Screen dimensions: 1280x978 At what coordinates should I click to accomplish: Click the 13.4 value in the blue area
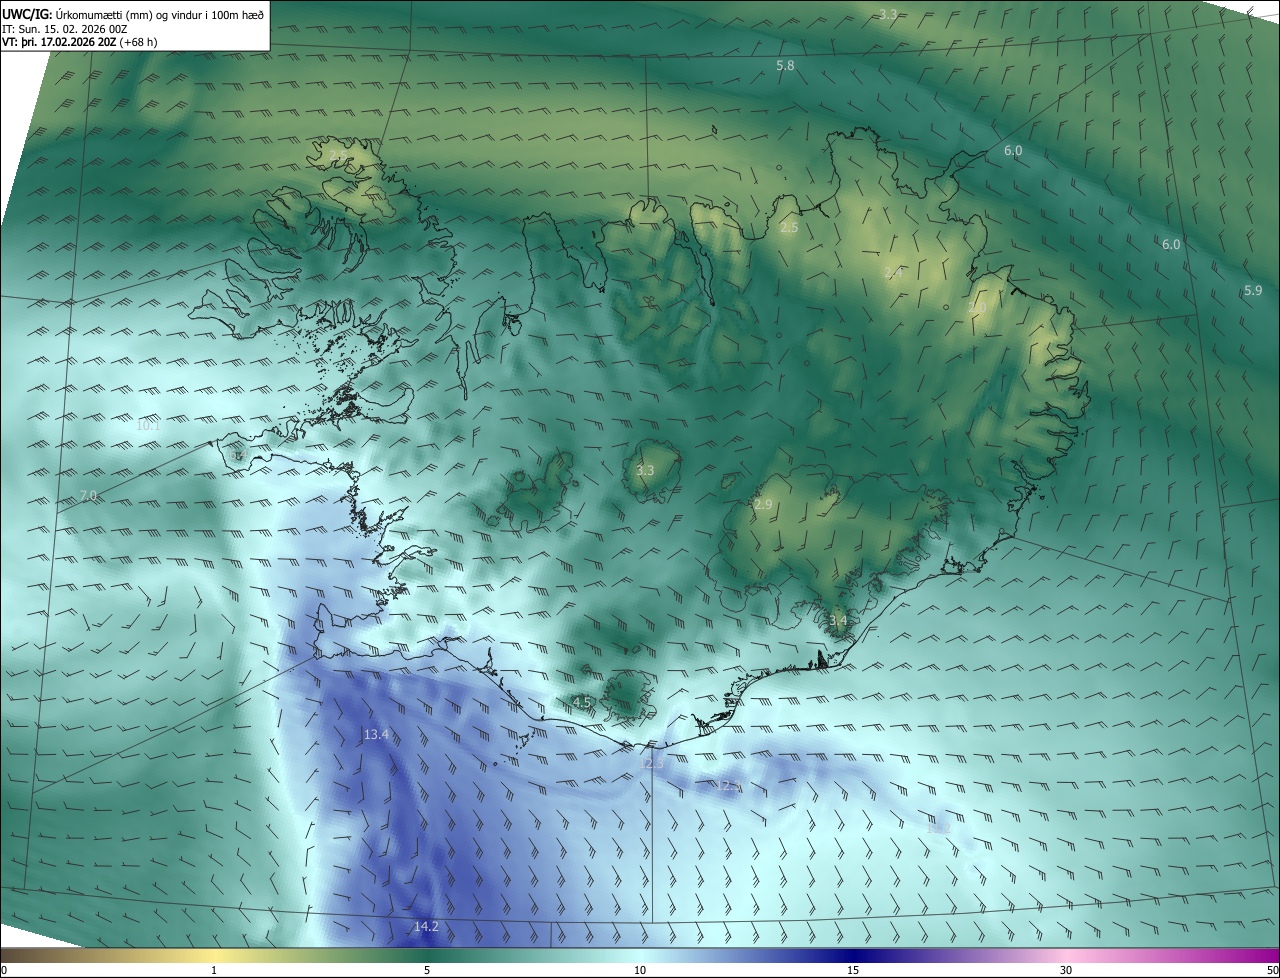coord(376,735)
